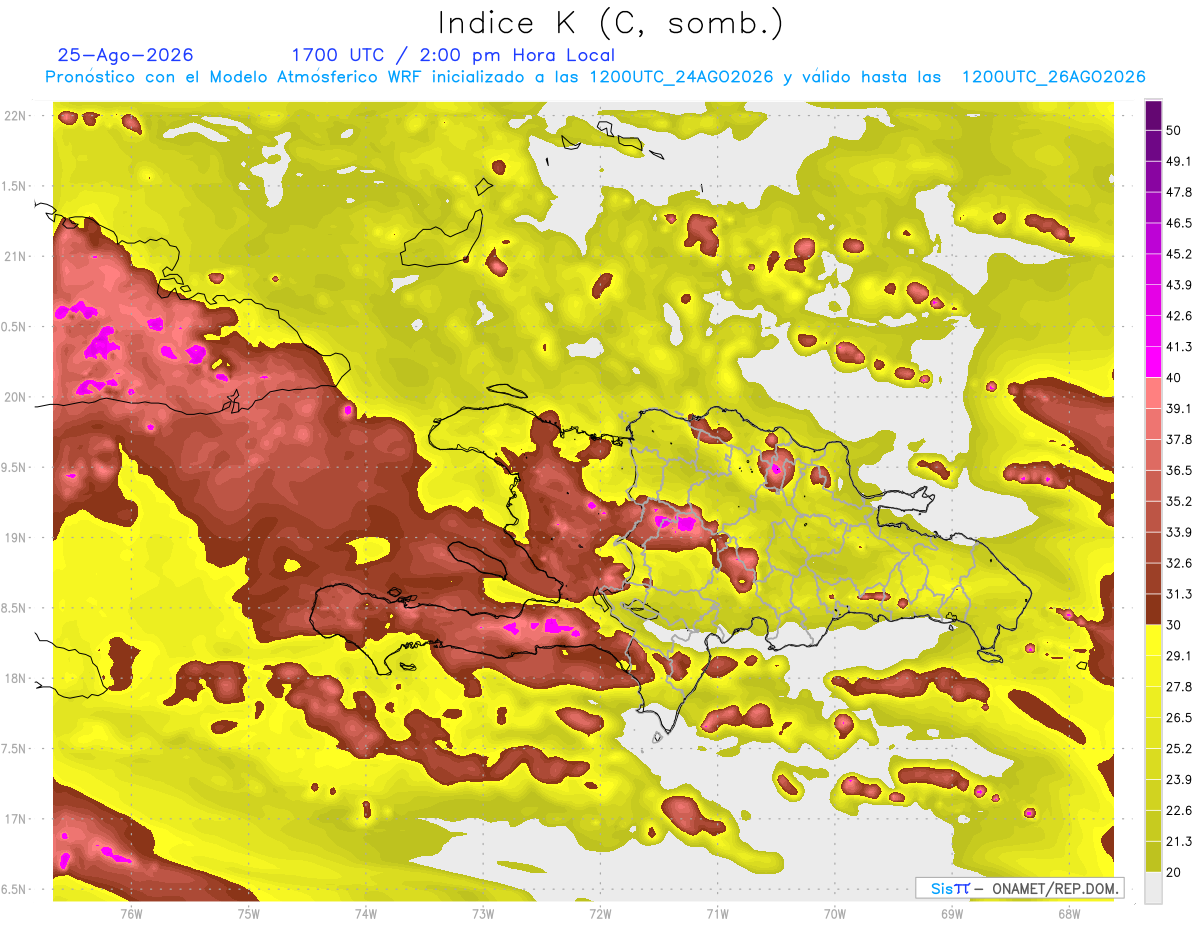Click the colorbar value "49.1"
The image size is (1200, 927).
(1179, 162)
